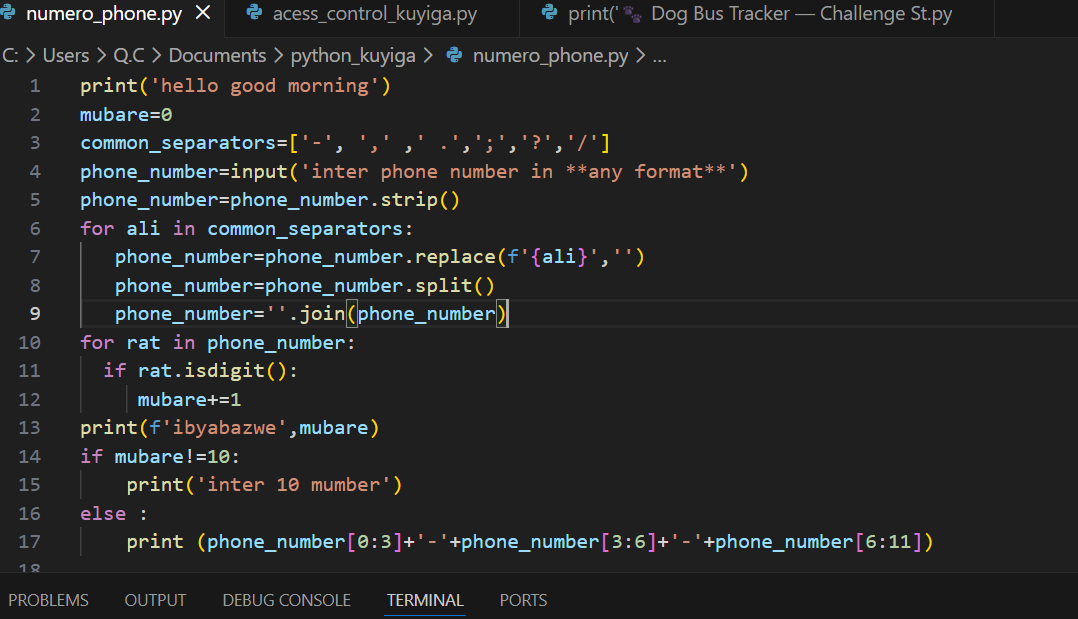
Task: Select the Q.C breadcrumb segment
Action: click(129, 56)
